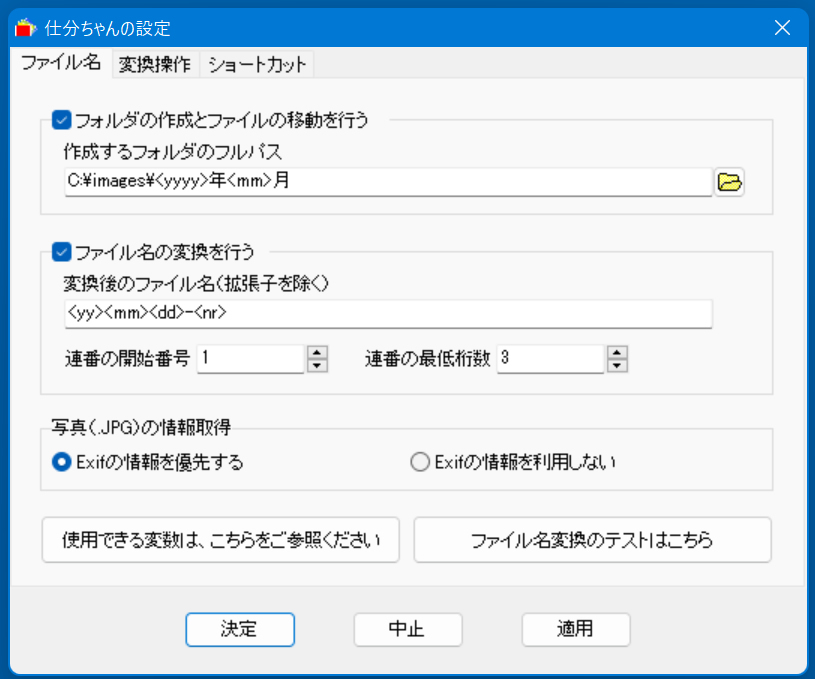Increase 連番の最低桁数 with up arrow
This screenshot has width=815, height=679.
coord(618,352)
